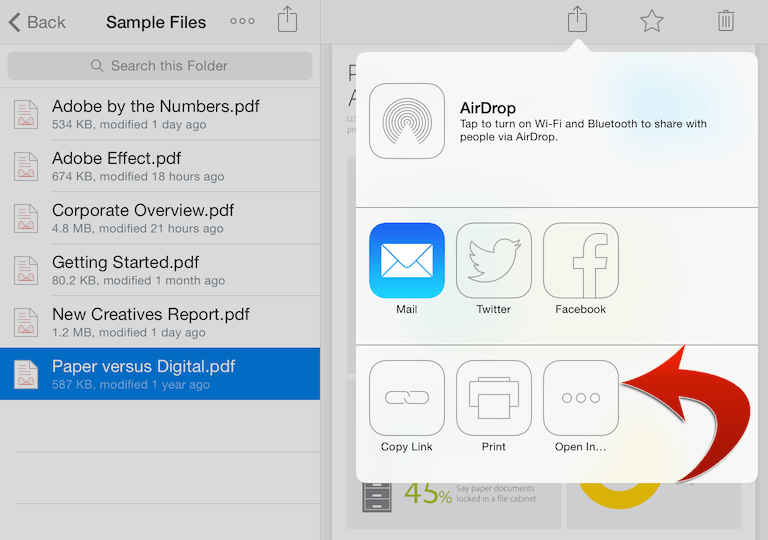
Task: Tap PDF icon of Paper versus Digital
Action: tap(25, 374)
